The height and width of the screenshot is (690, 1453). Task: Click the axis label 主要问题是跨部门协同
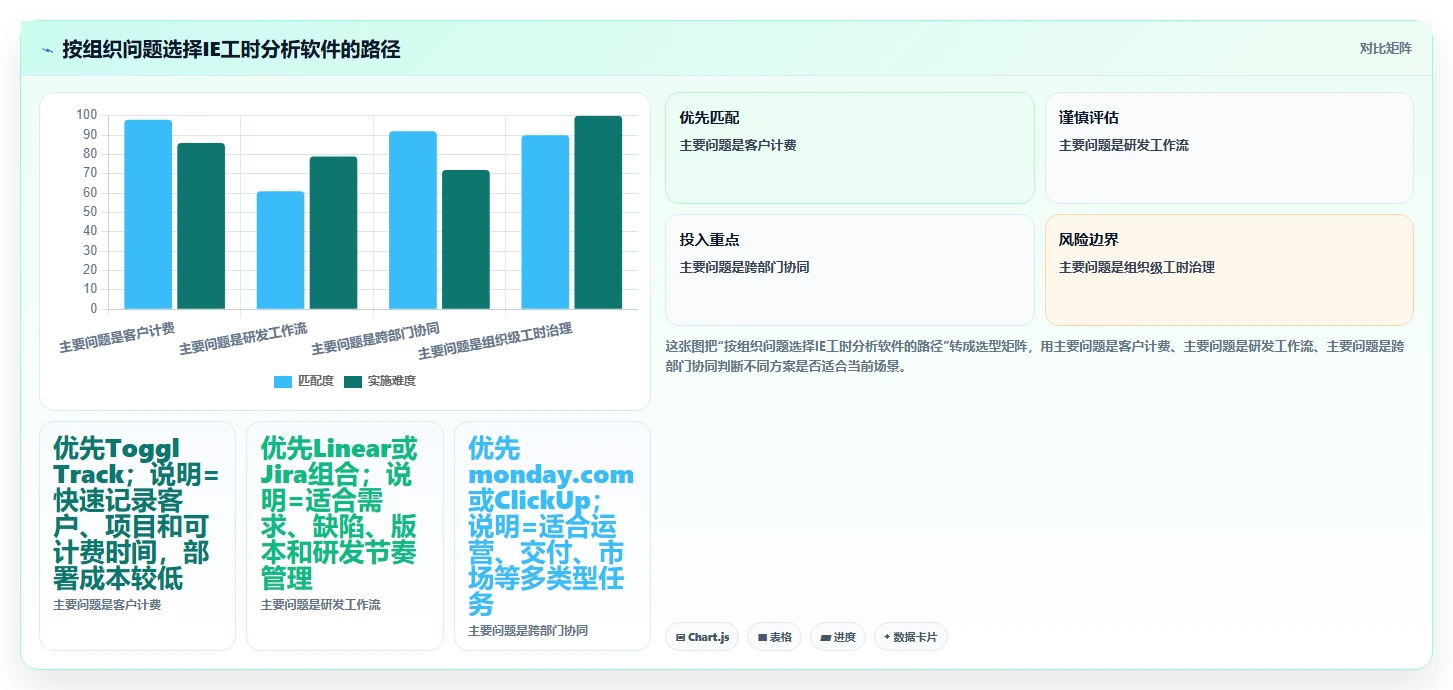[x=375, y=339]
